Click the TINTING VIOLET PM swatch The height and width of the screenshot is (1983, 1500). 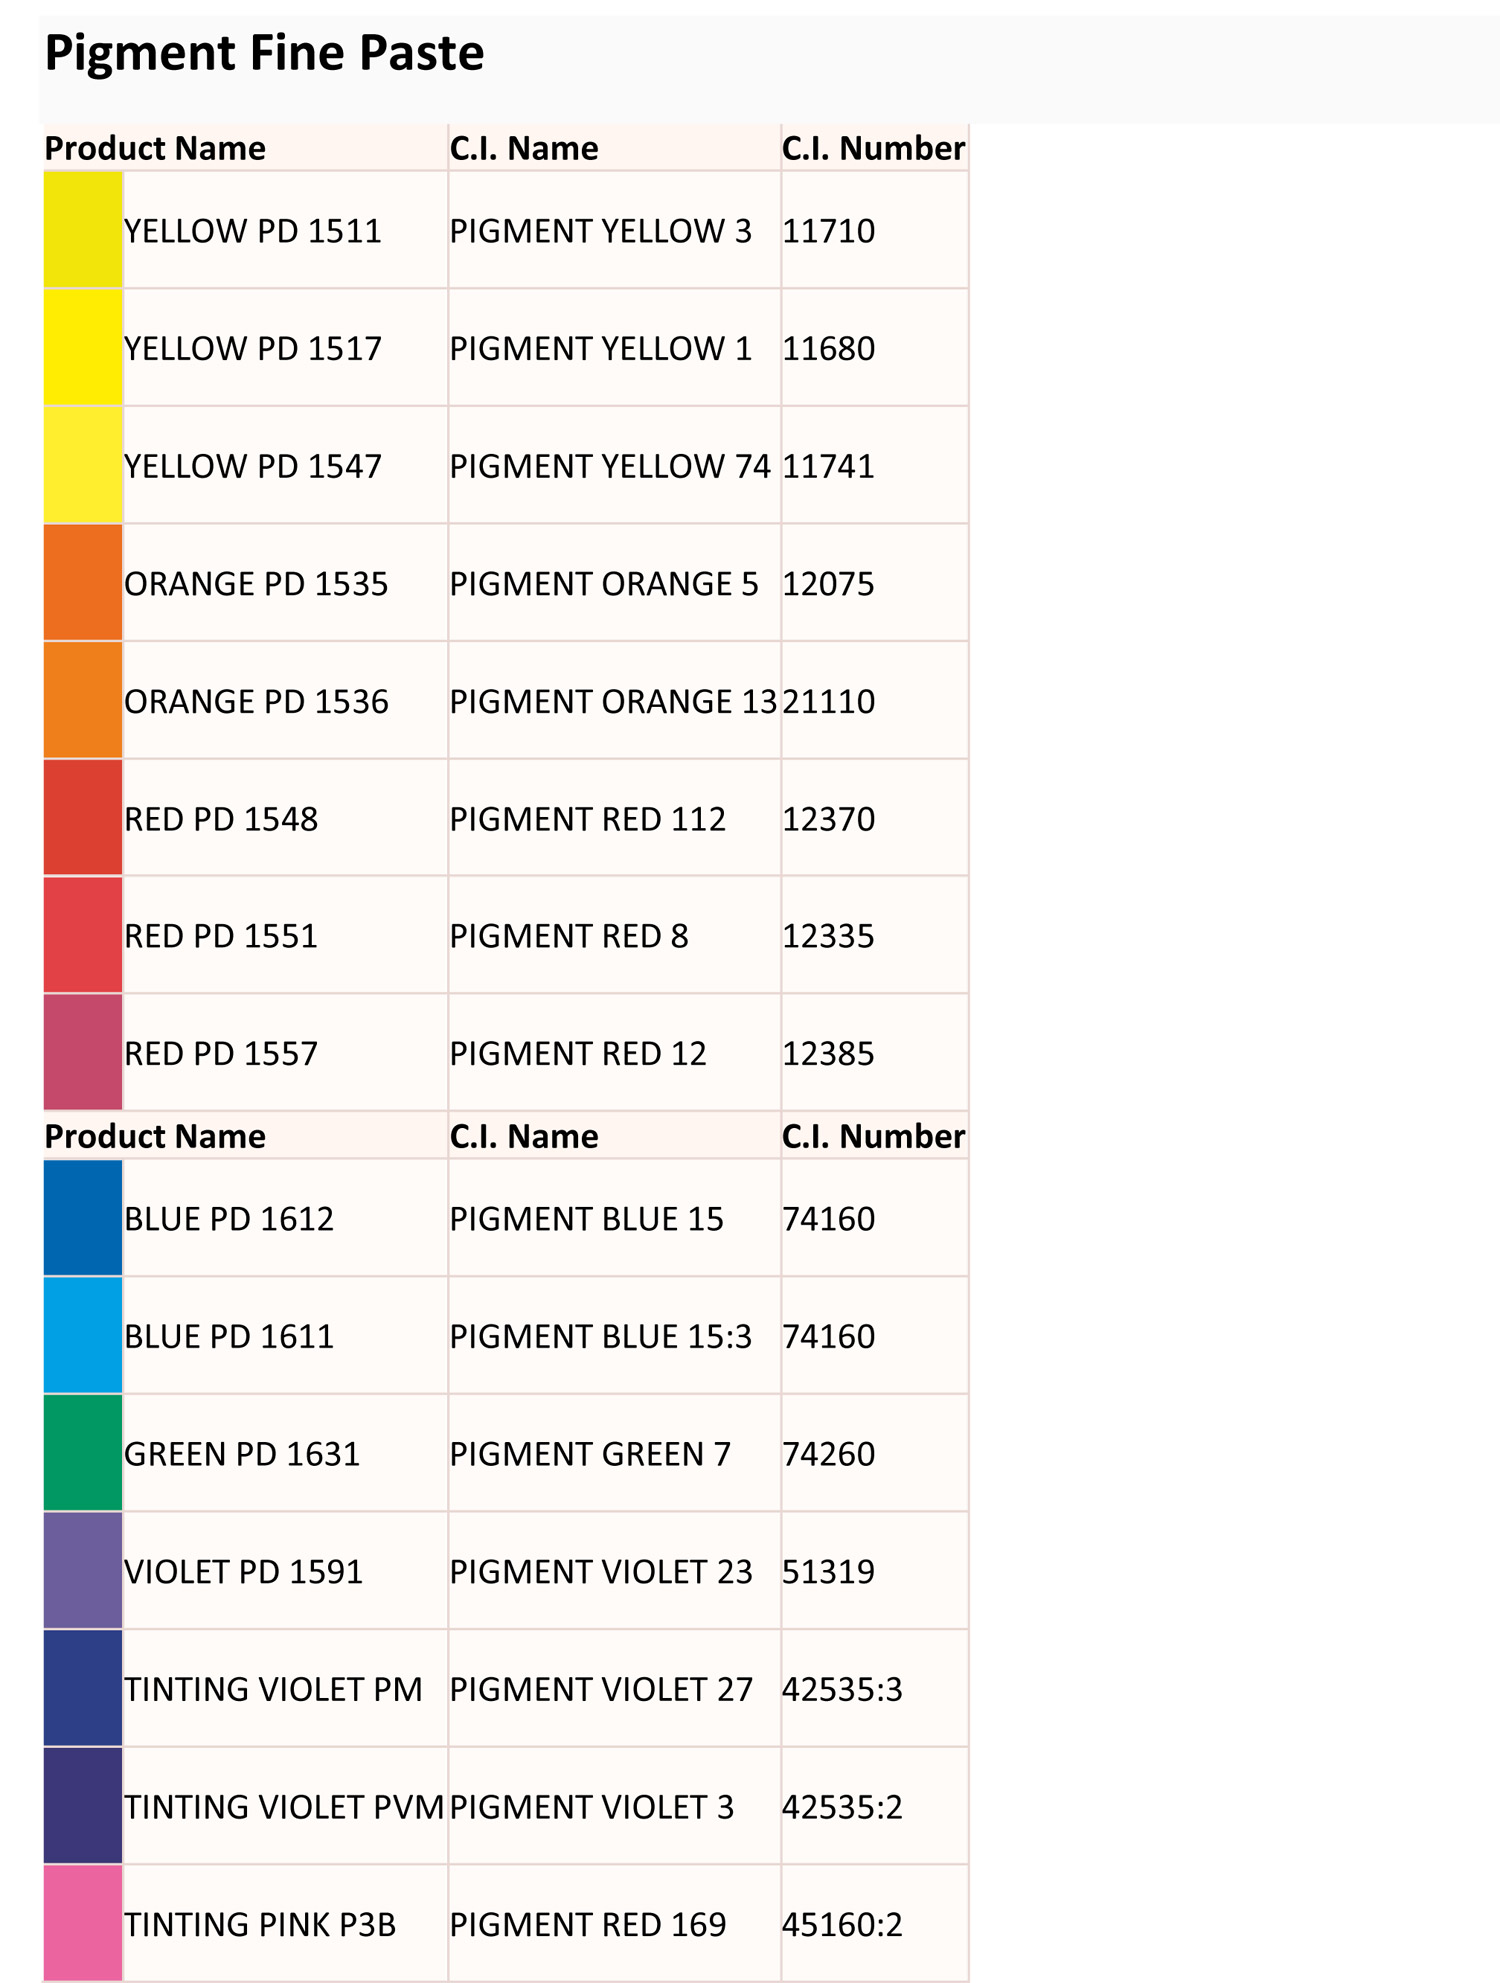pos(83,1688)
